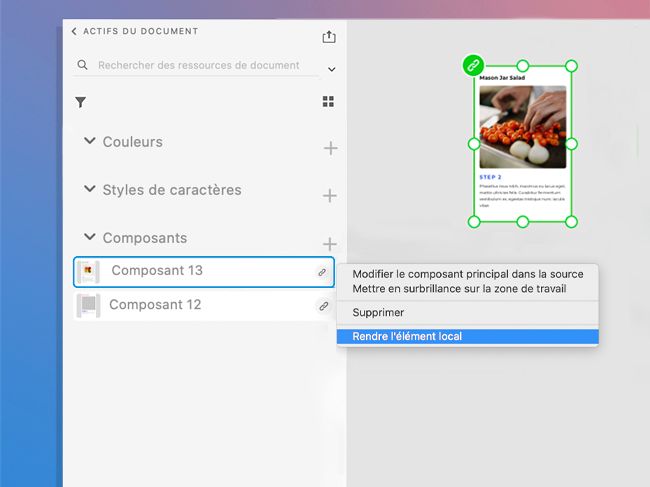Choose Modifier le composant principal dans la source
The width and height of the screenshot is (650, 487).
pyautogui.click(x=468, y=274)
